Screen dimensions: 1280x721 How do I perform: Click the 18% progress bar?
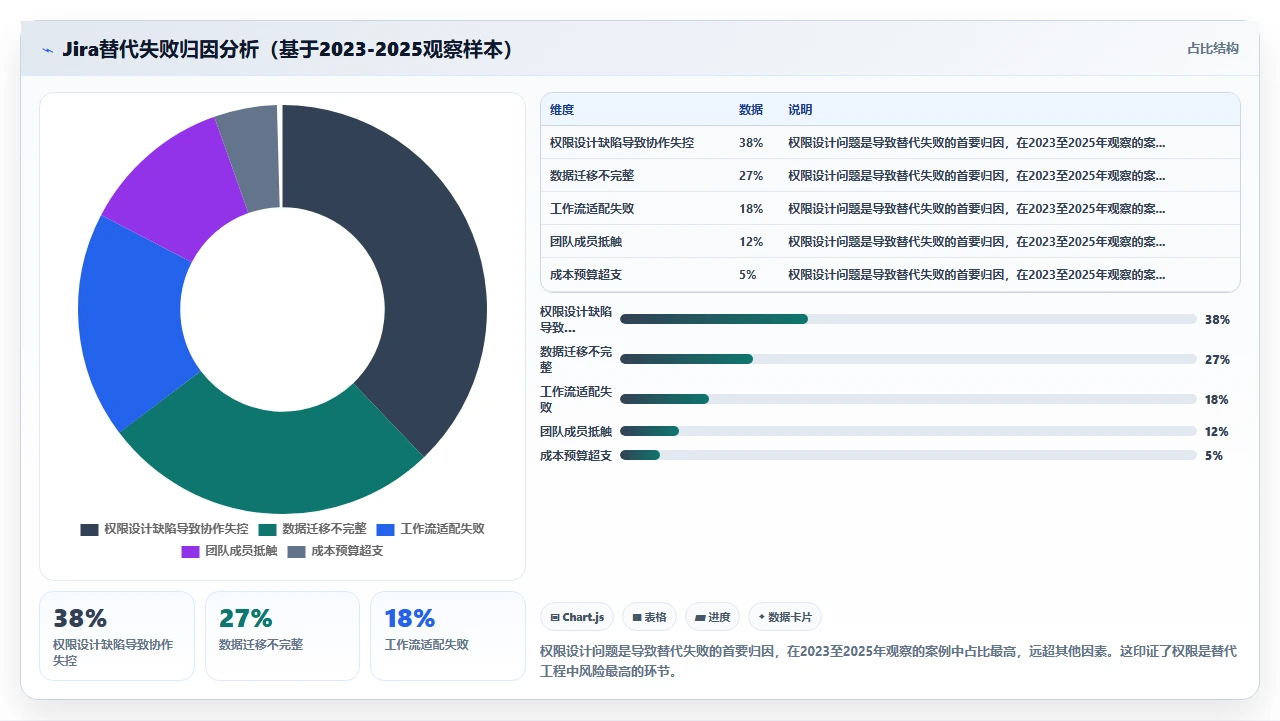[908, 399]
